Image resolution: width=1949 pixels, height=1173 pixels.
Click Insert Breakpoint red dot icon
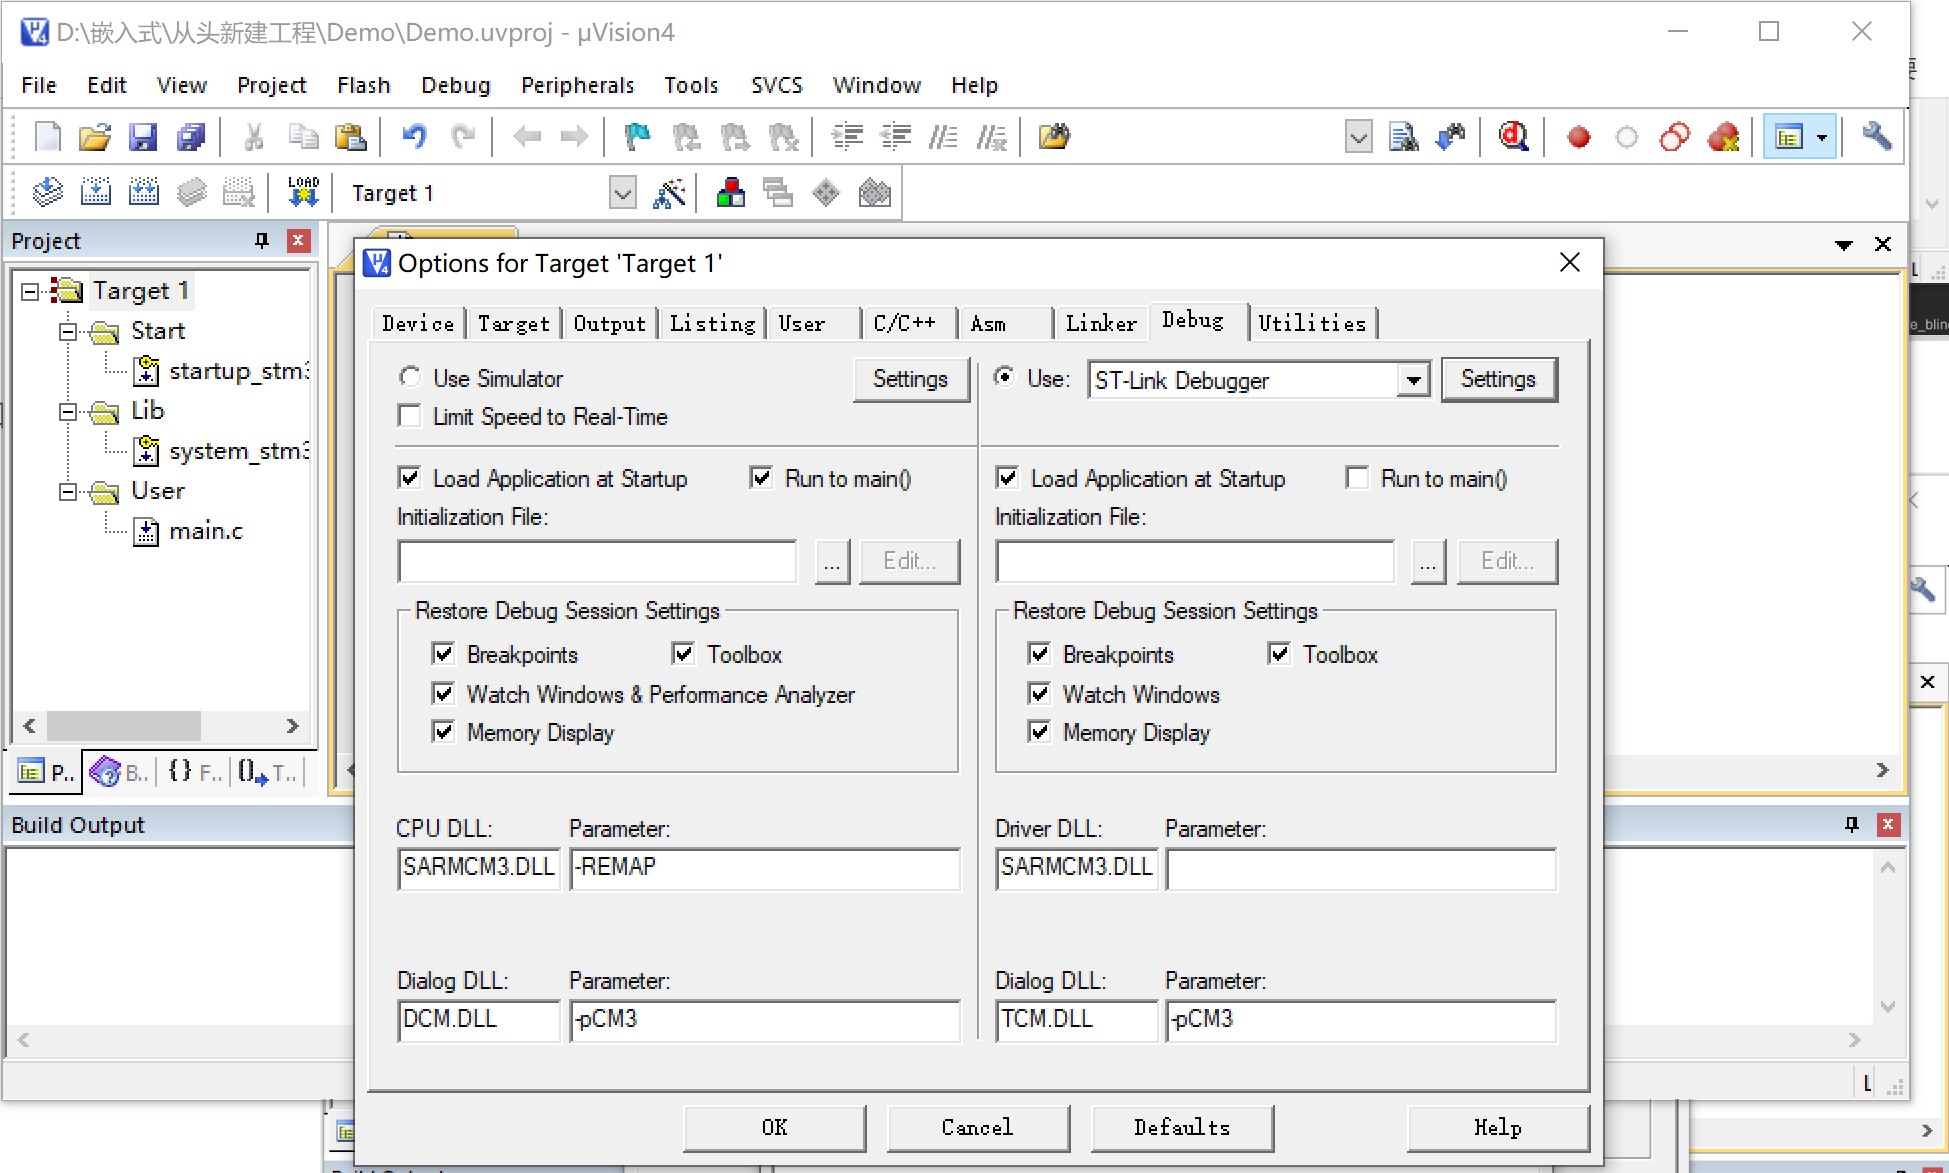(1578, 137)
